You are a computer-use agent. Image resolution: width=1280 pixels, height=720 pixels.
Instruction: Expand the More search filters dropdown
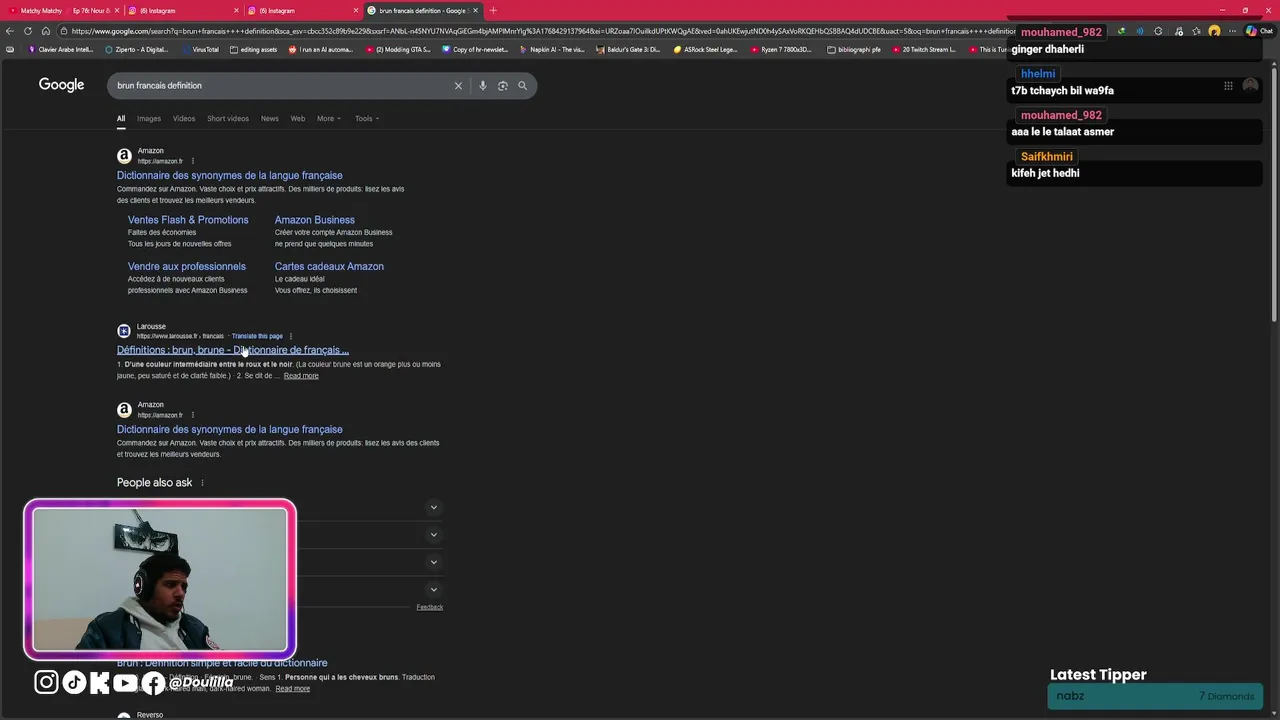tap(329, 119)
